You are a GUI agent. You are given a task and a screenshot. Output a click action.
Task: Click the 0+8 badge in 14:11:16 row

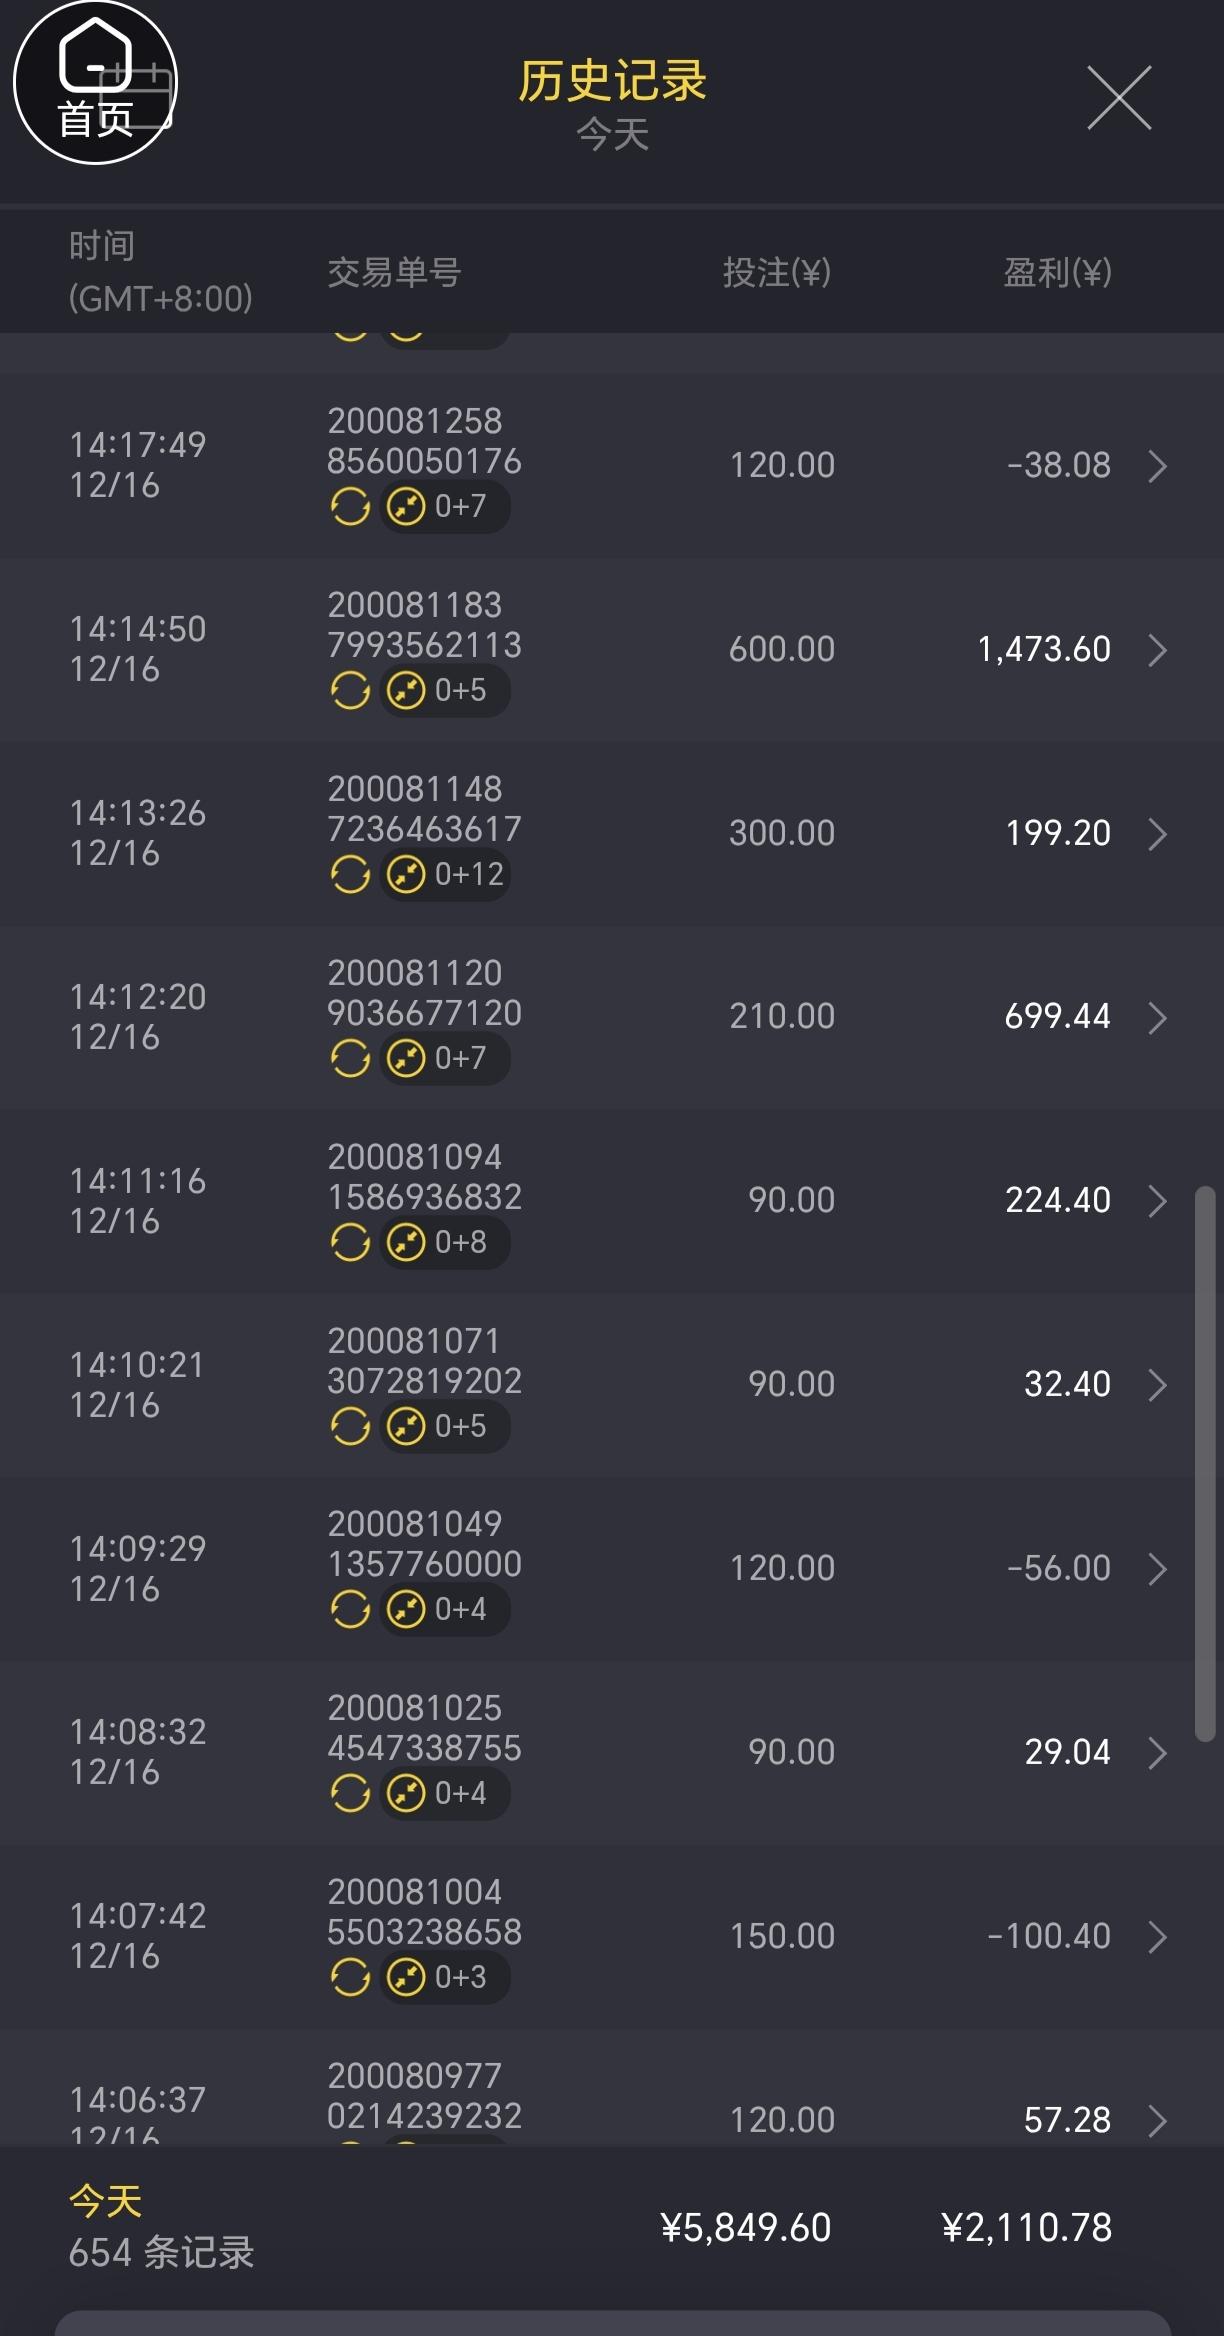point(445,1243)
